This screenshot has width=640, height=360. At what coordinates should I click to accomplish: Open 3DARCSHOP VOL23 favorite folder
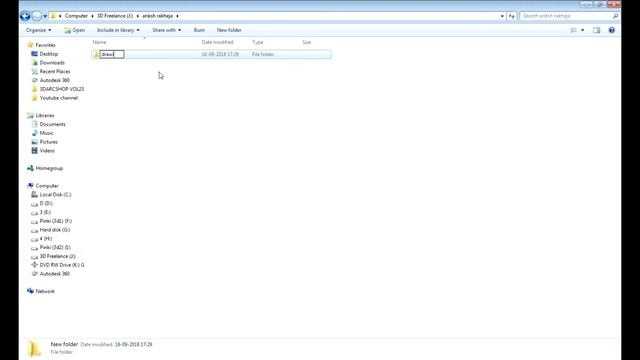pos(62,89)
